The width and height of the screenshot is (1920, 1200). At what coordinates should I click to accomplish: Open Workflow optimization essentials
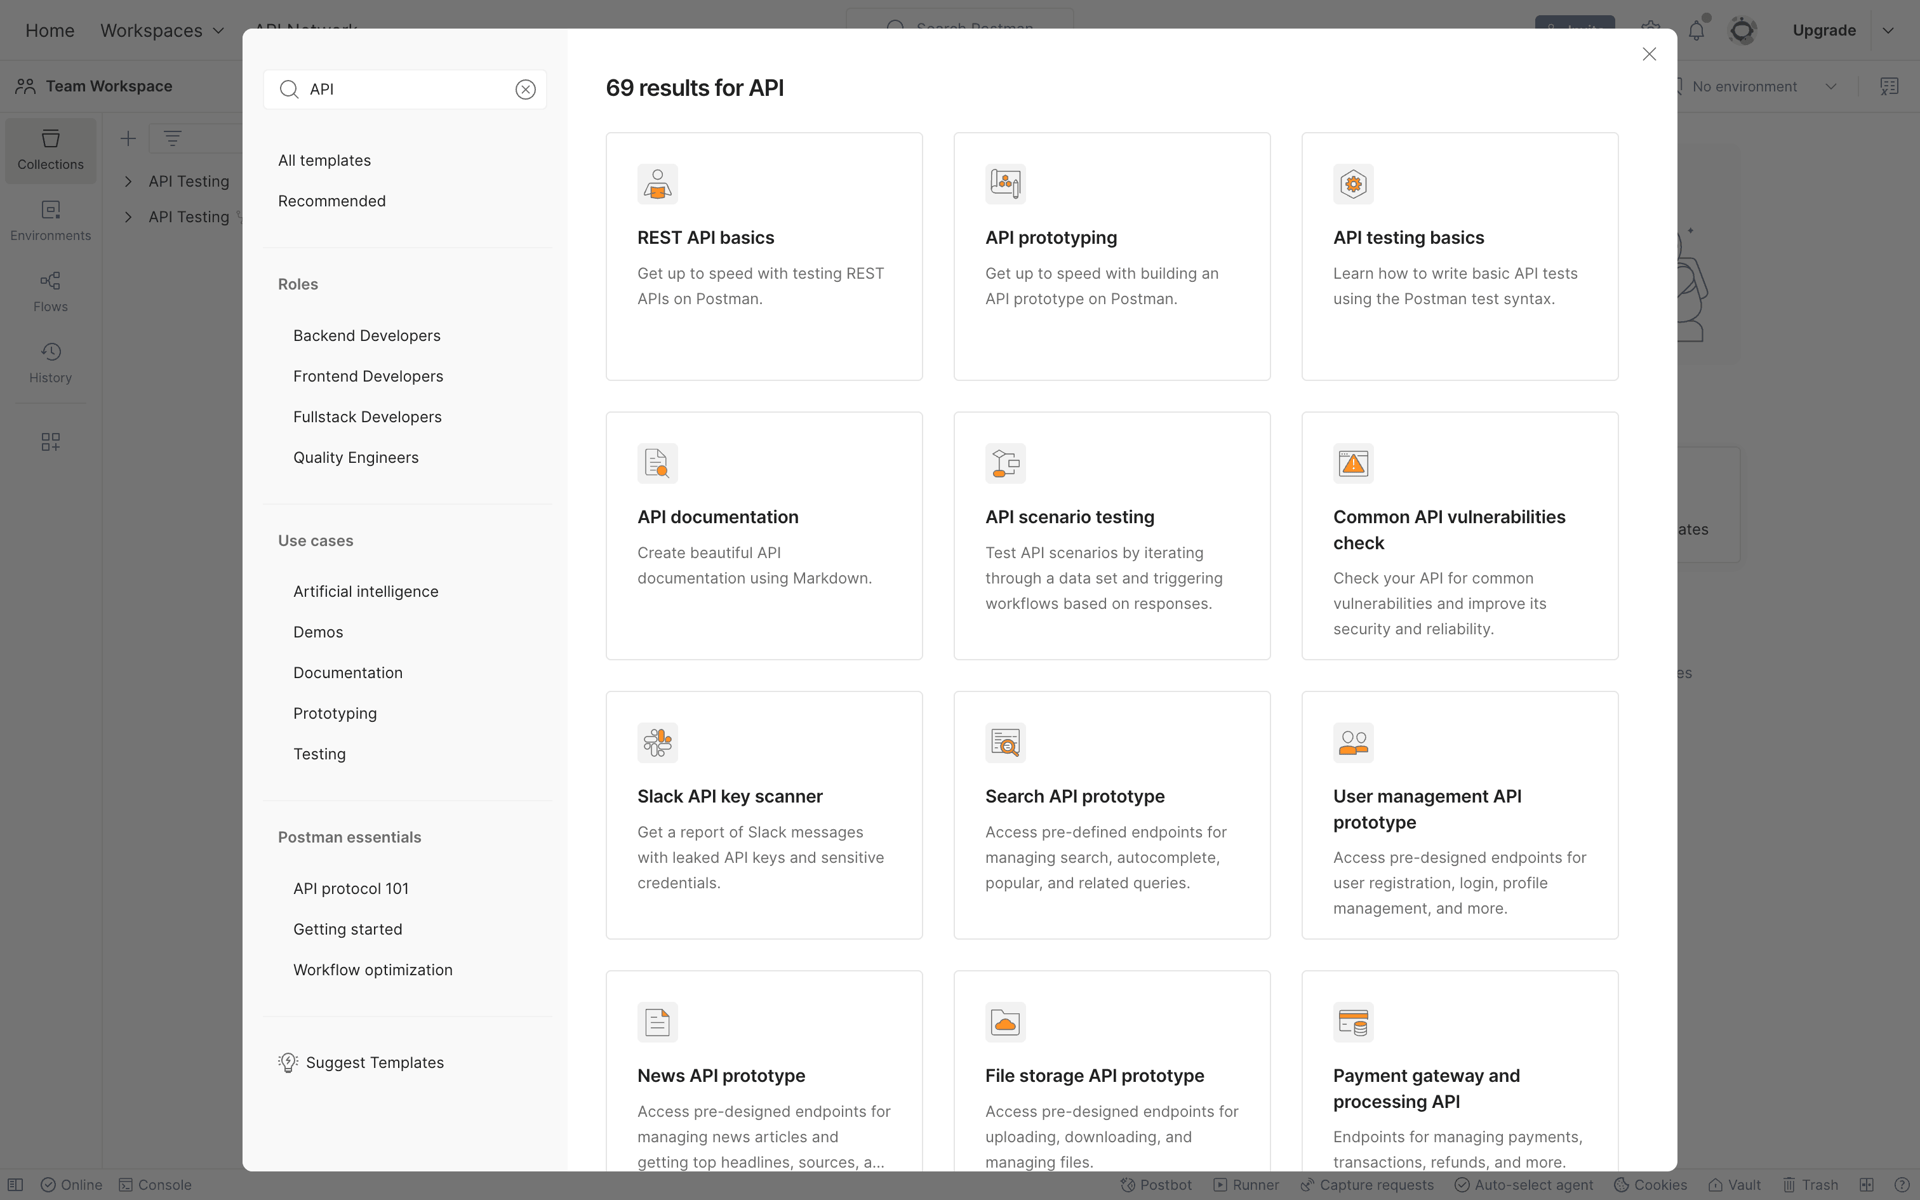click(x=373, y=970)
